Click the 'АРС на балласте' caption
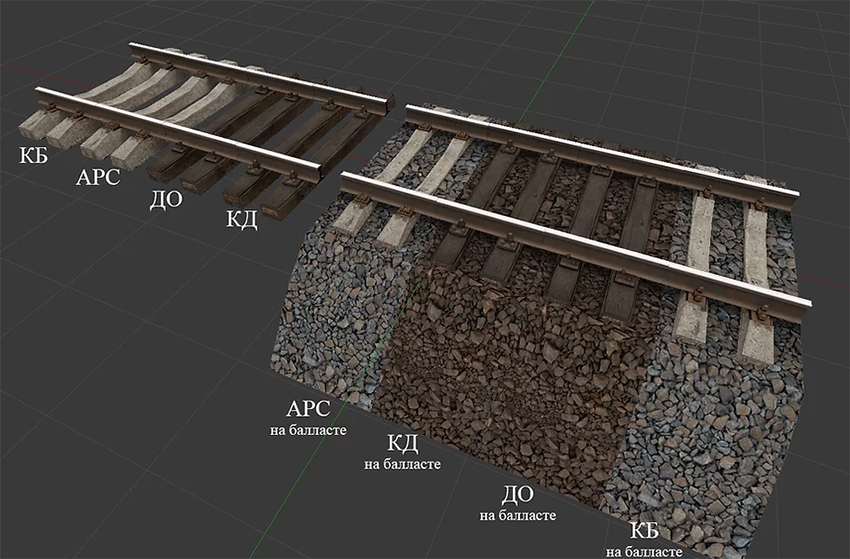This screenshot has height=559, width=850. pos(308,418)
